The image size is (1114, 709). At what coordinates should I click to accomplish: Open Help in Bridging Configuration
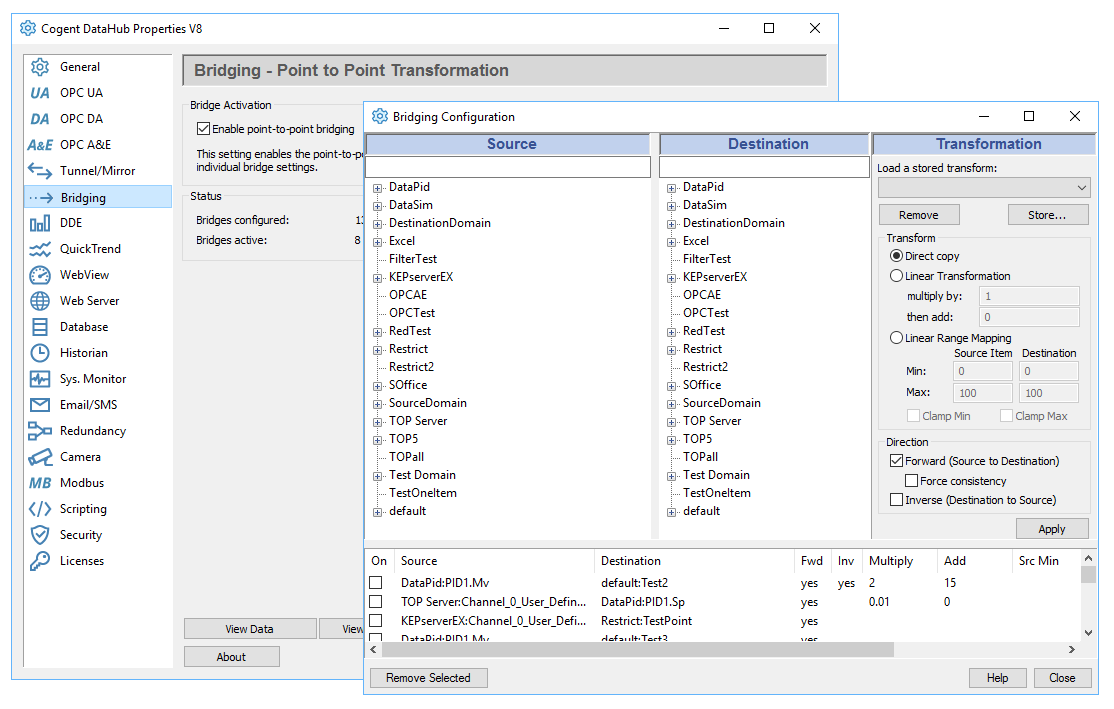[997, 678]
